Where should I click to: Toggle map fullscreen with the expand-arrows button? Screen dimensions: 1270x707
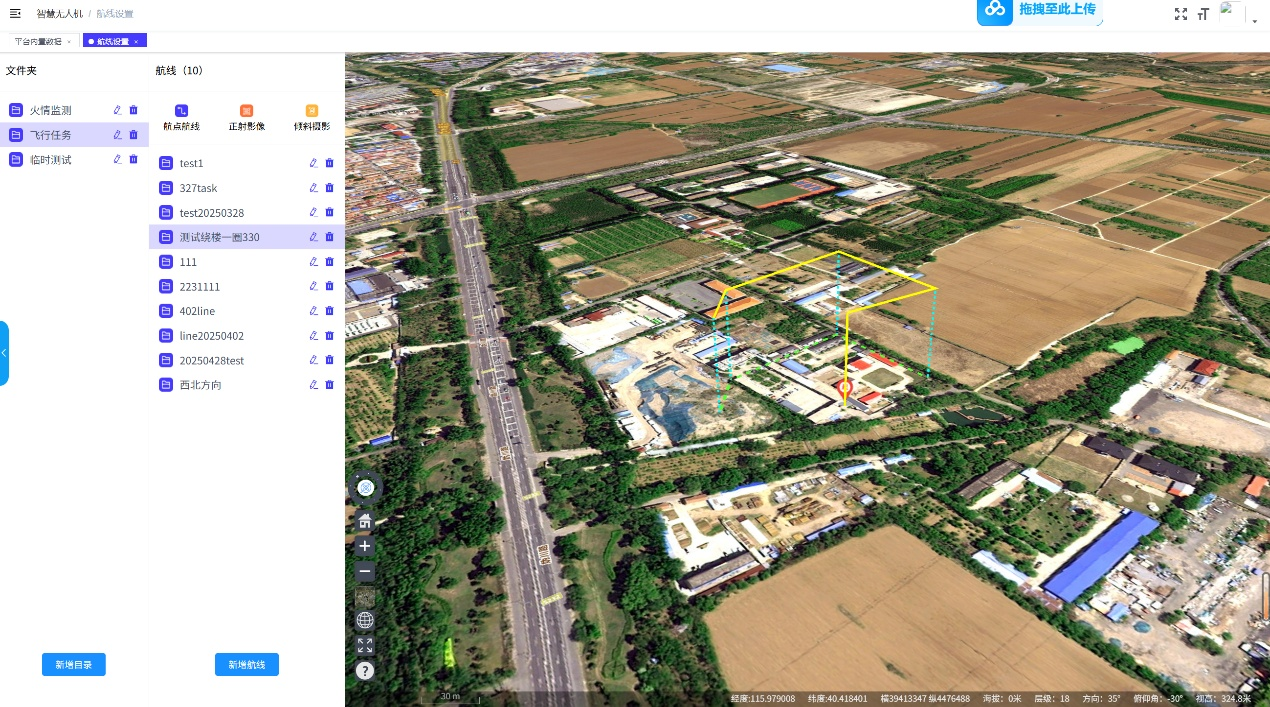coord(365,646)
